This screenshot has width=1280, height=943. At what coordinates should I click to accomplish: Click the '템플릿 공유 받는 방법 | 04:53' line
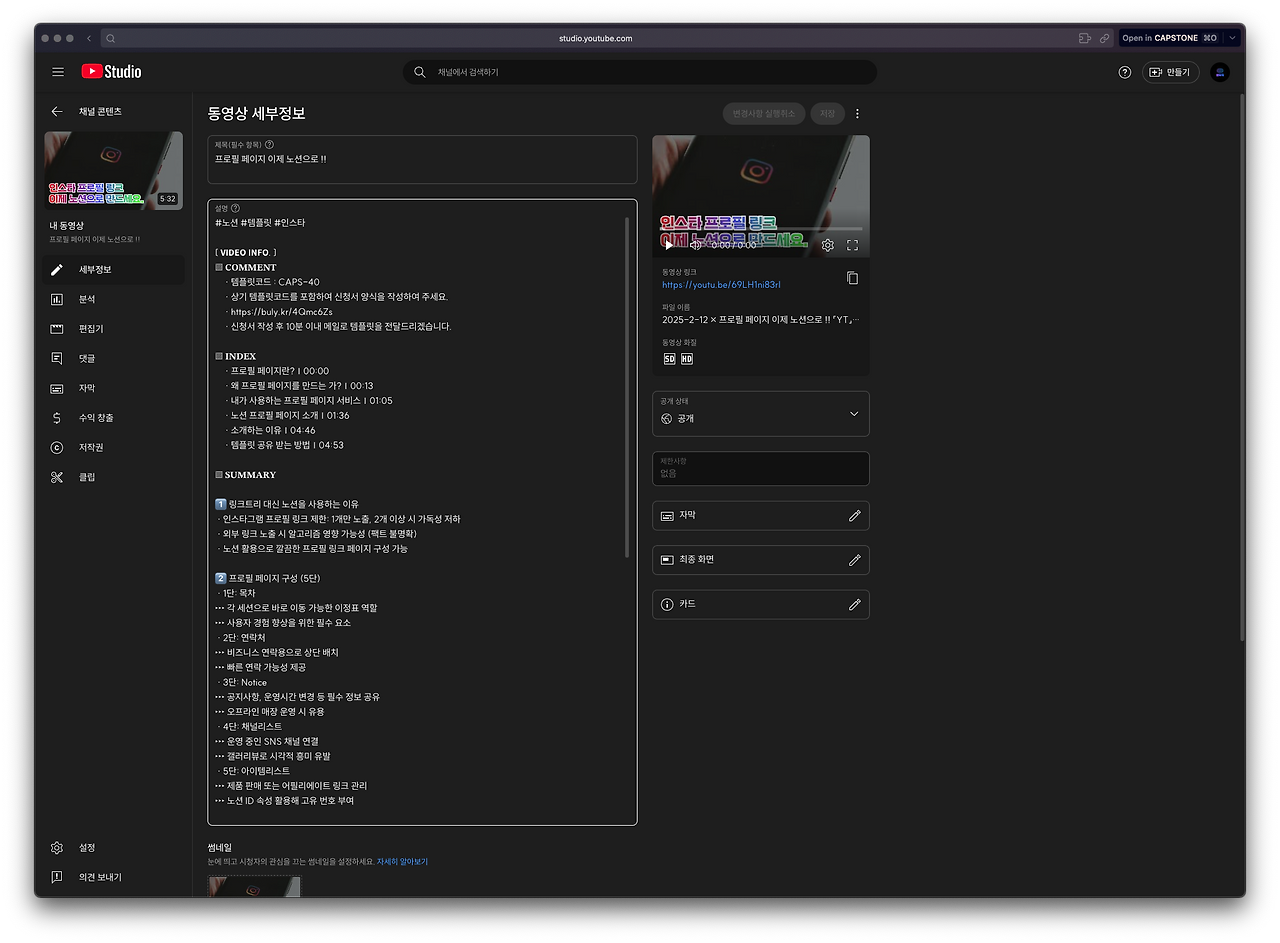[286, 445]
